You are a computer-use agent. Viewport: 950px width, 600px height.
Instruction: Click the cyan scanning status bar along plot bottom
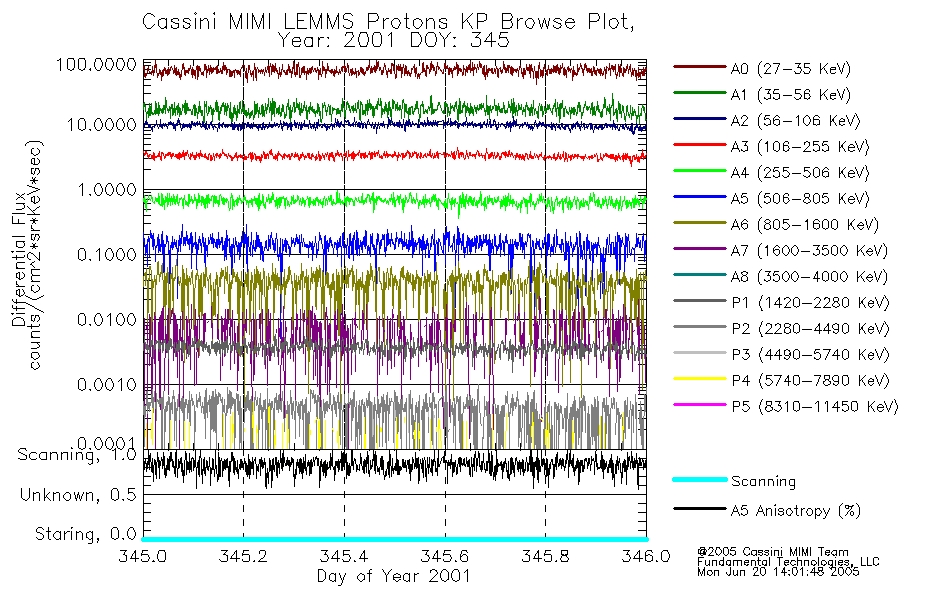(394, 539)
